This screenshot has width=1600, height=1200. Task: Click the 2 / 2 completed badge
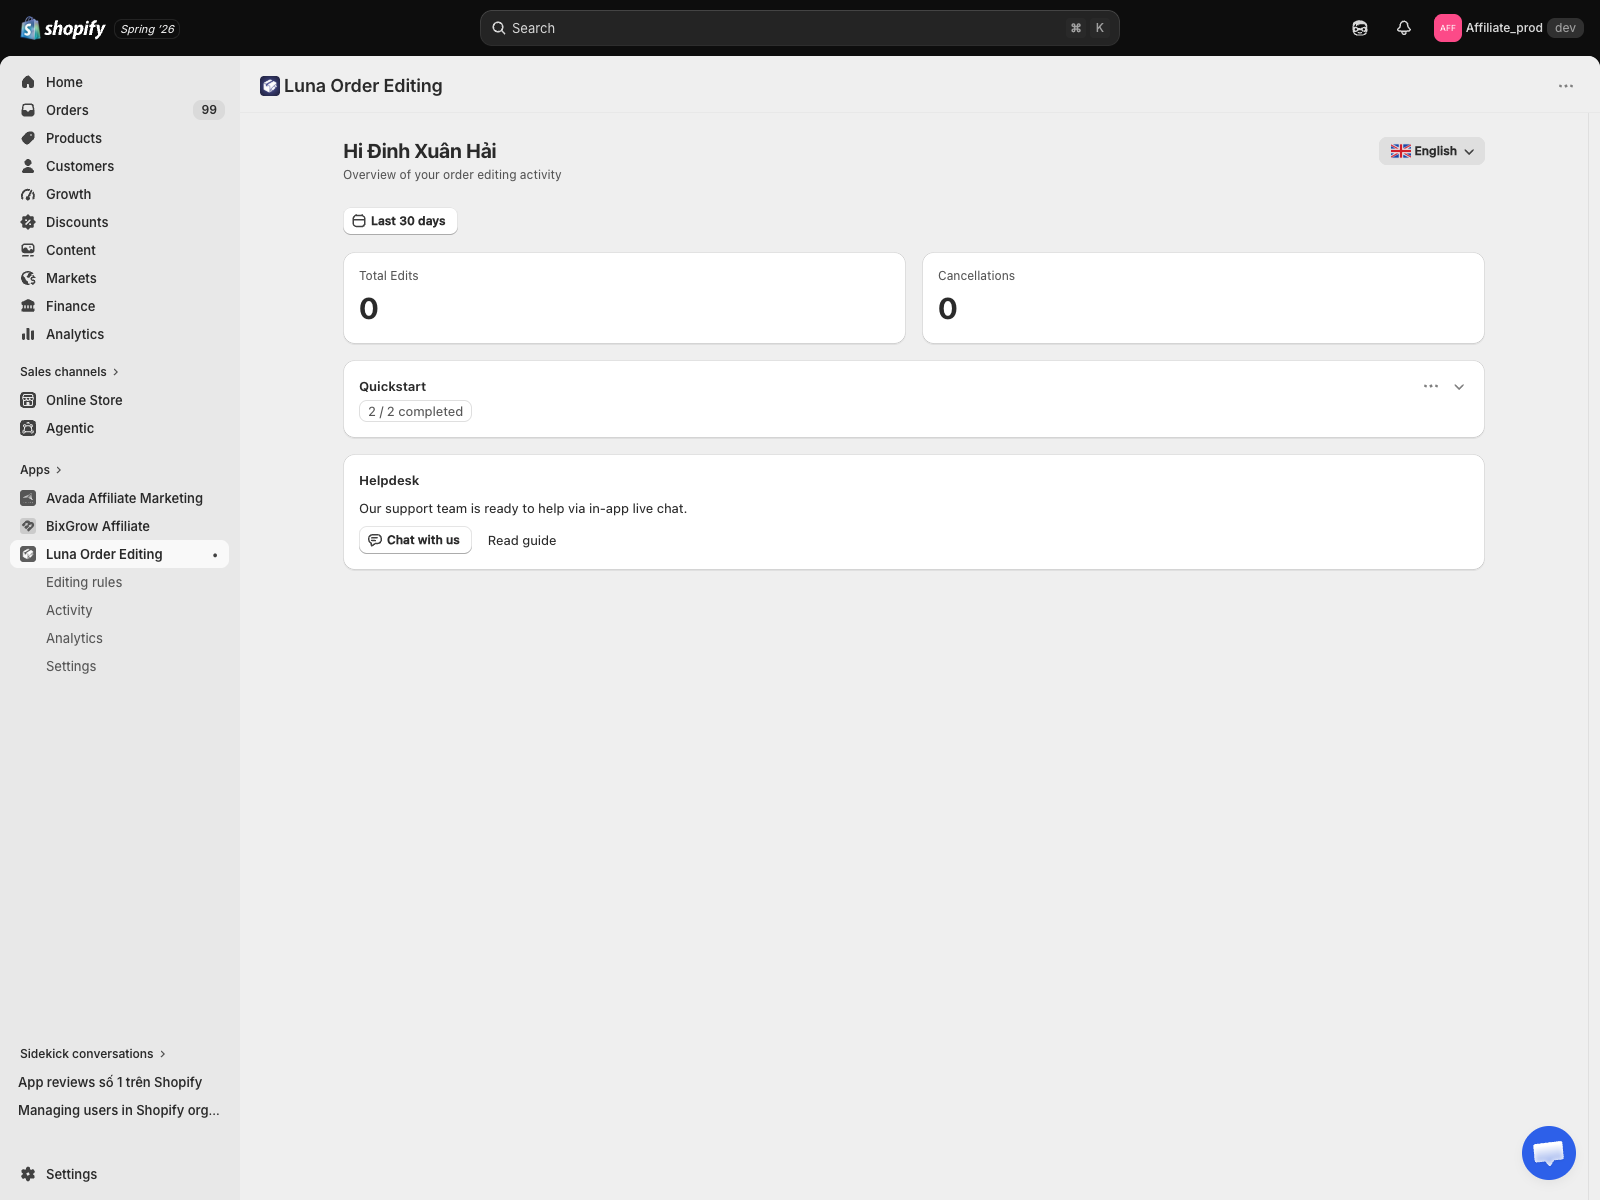point(415,411)
